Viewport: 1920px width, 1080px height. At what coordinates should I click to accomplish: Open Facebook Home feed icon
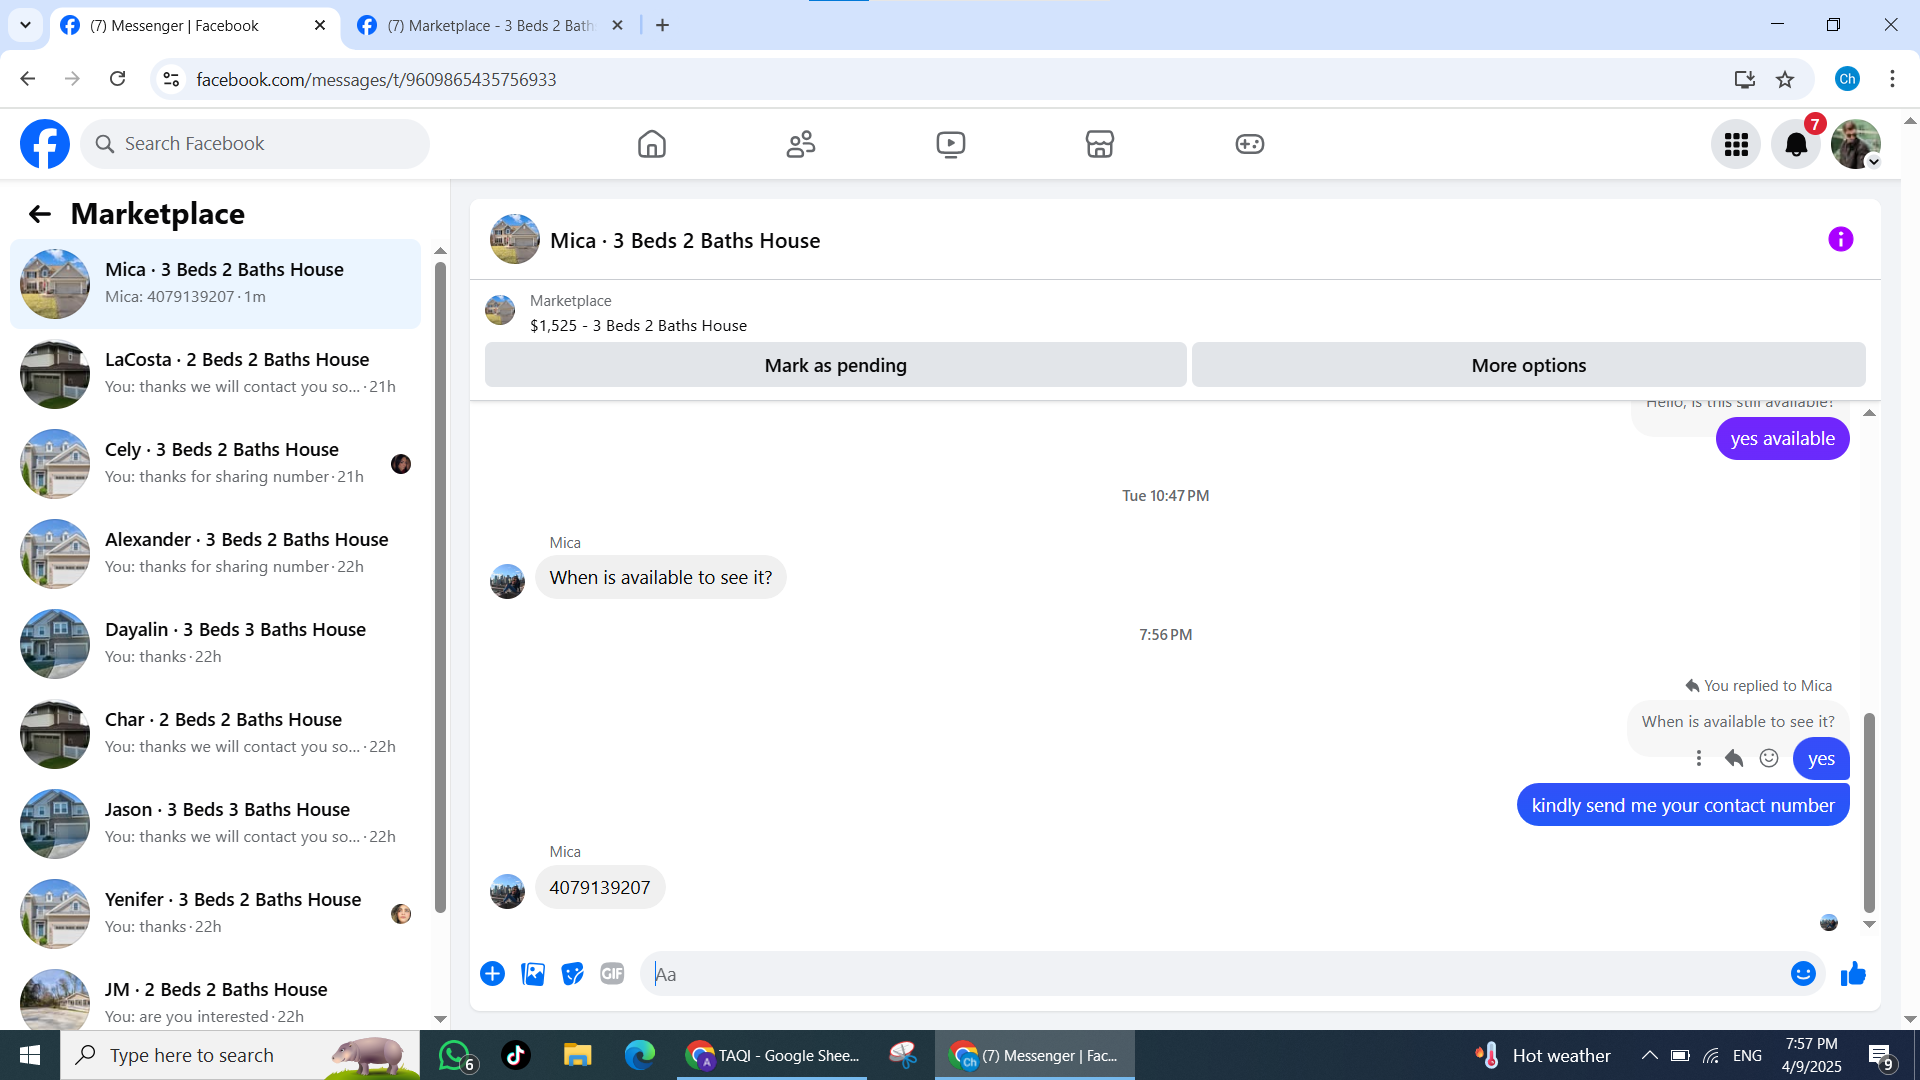(x=652, y=144)
